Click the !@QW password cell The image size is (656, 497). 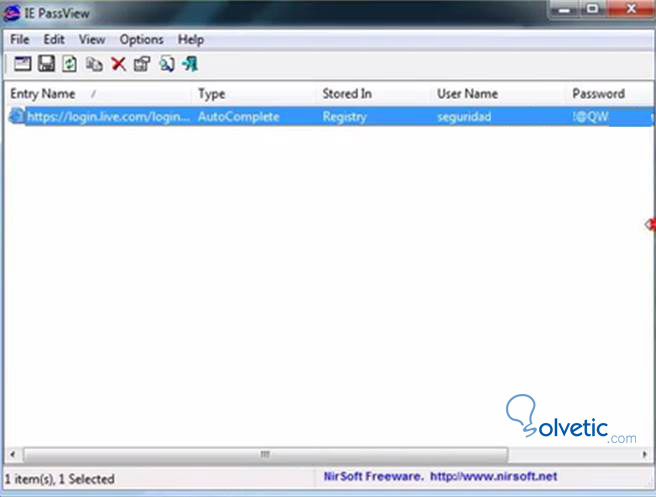(x=591, y=117)
